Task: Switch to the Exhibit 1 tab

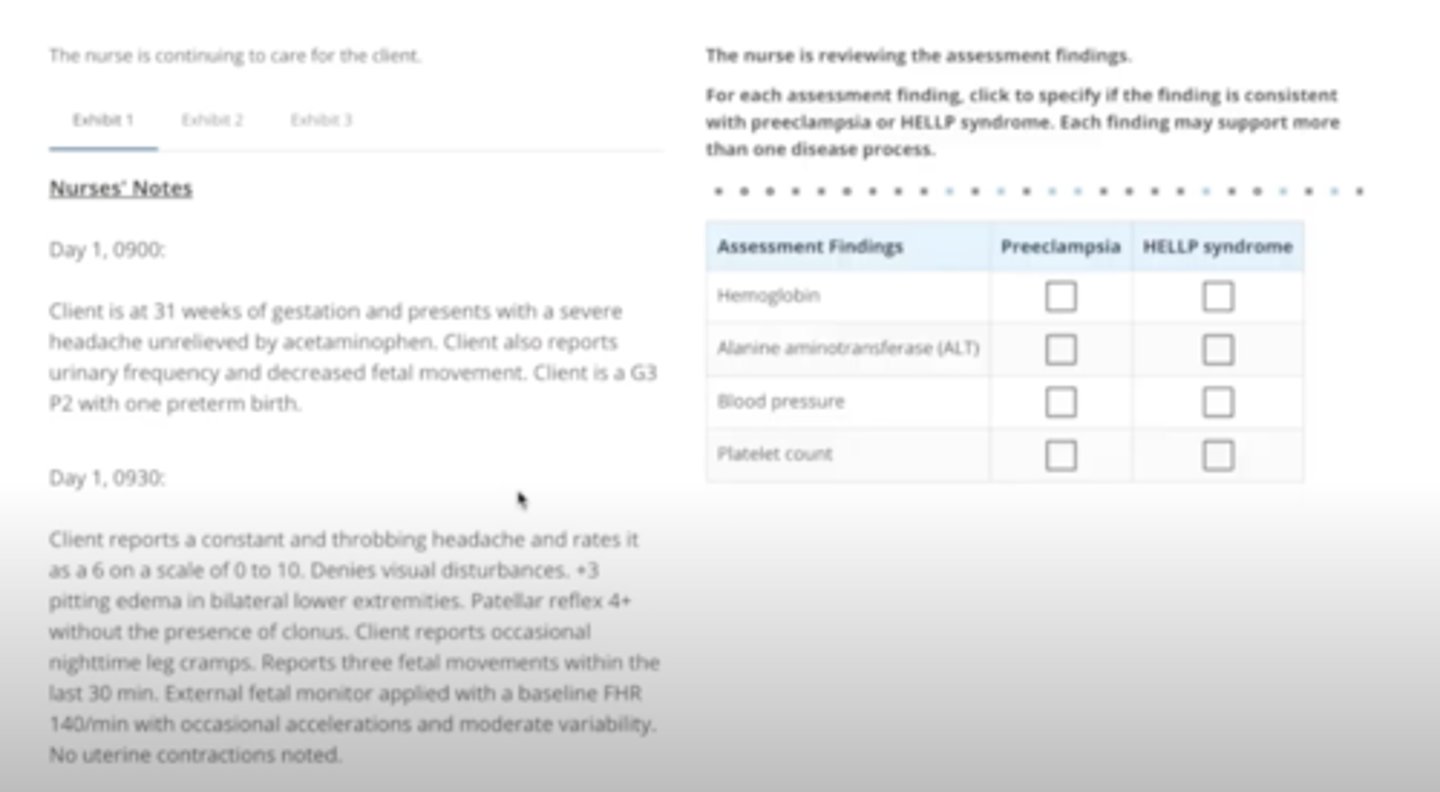Action: coord(103,120)
